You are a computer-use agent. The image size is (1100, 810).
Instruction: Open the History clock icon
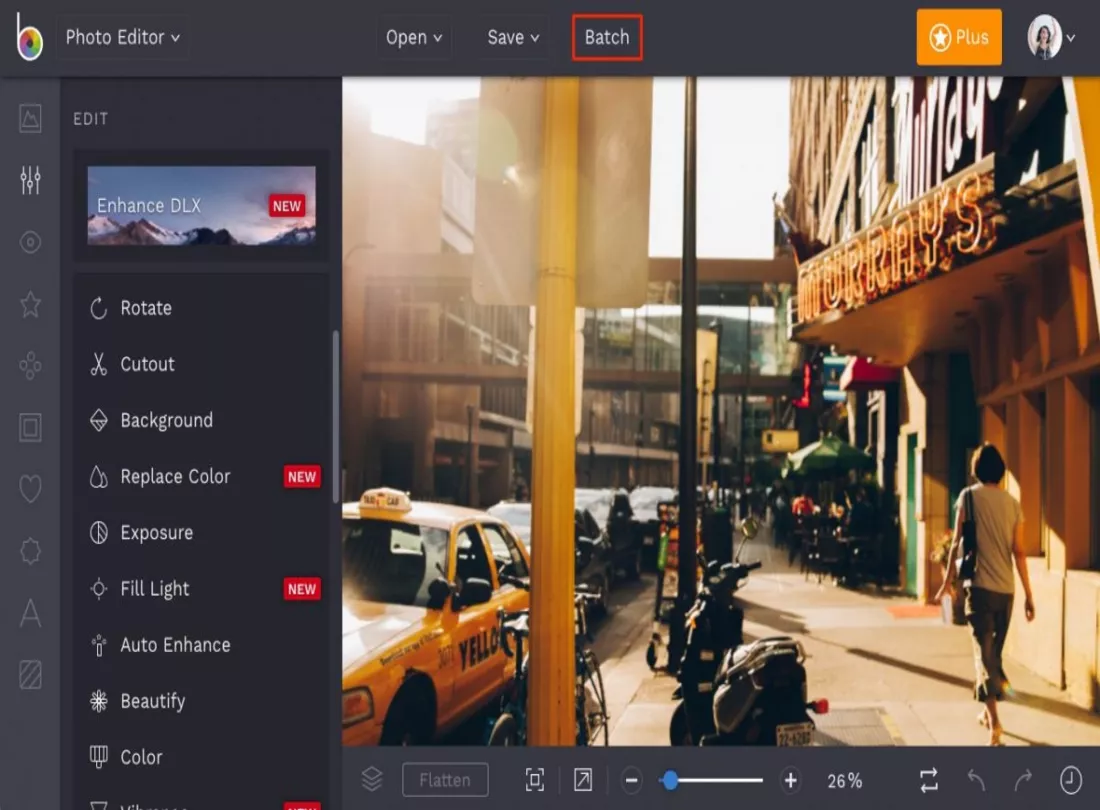(1070, 780)
